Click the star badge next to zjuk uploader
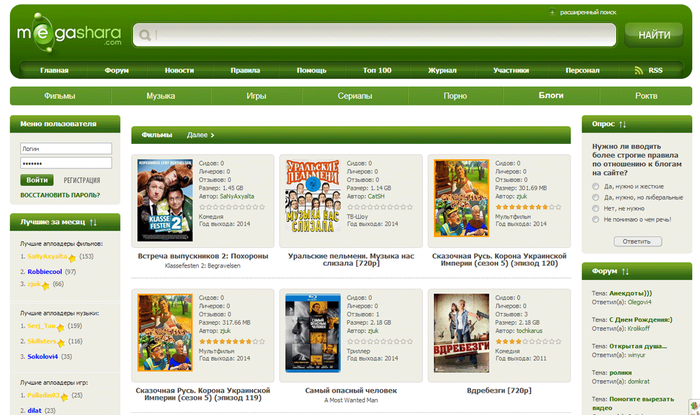The width and height of the screenshot is (700, 415). coord(46,286)
